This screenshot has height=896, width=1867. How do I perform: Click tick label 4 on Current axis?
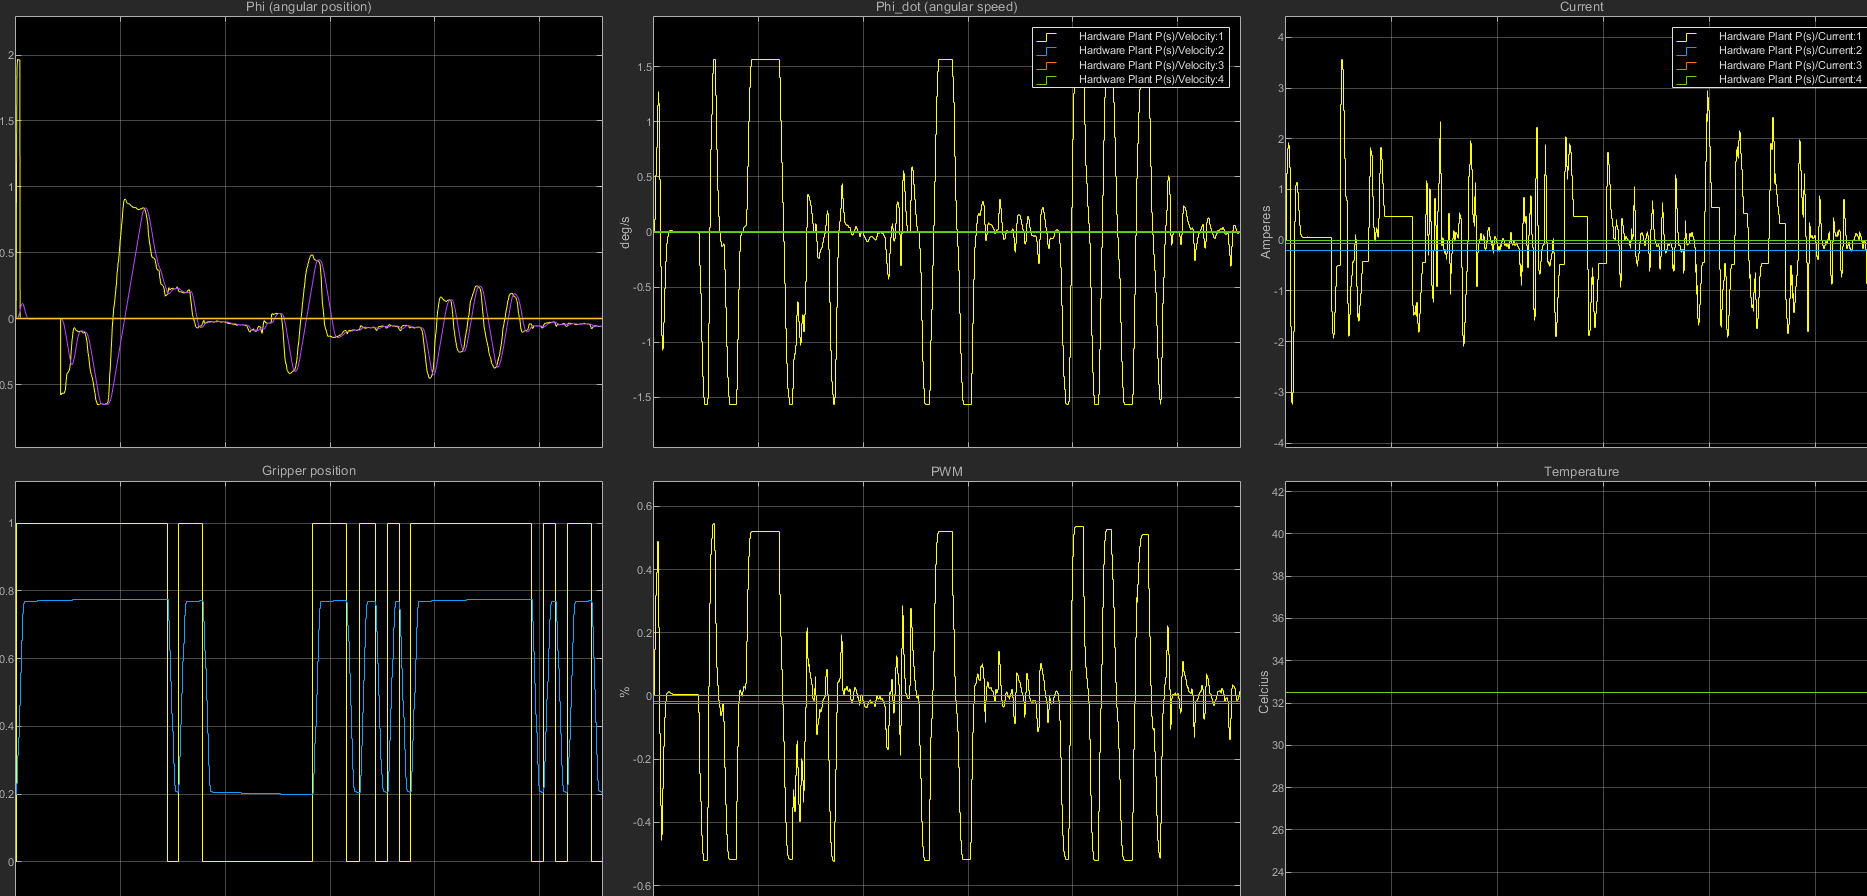coord(1281,38)
